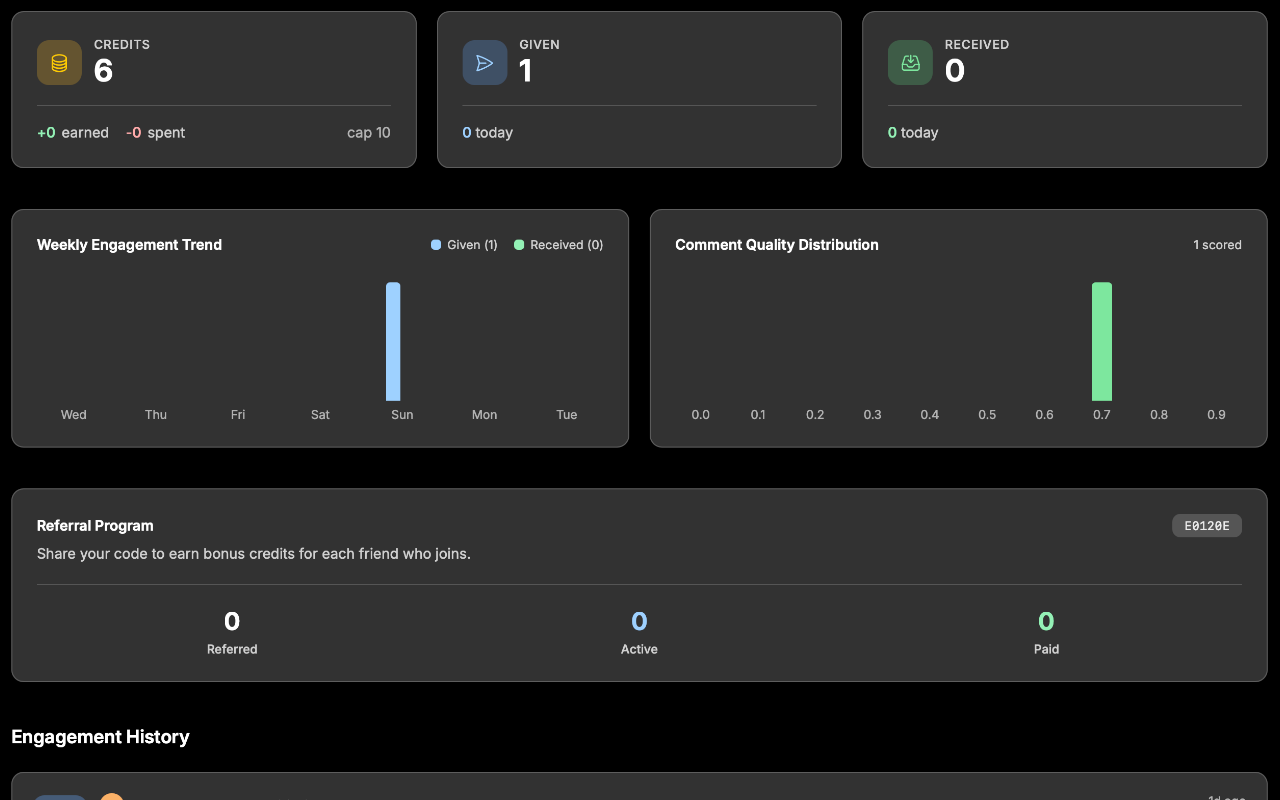1280x800 pixels.
Task: Click the Engagement History section header
Action: pos(100,737)
